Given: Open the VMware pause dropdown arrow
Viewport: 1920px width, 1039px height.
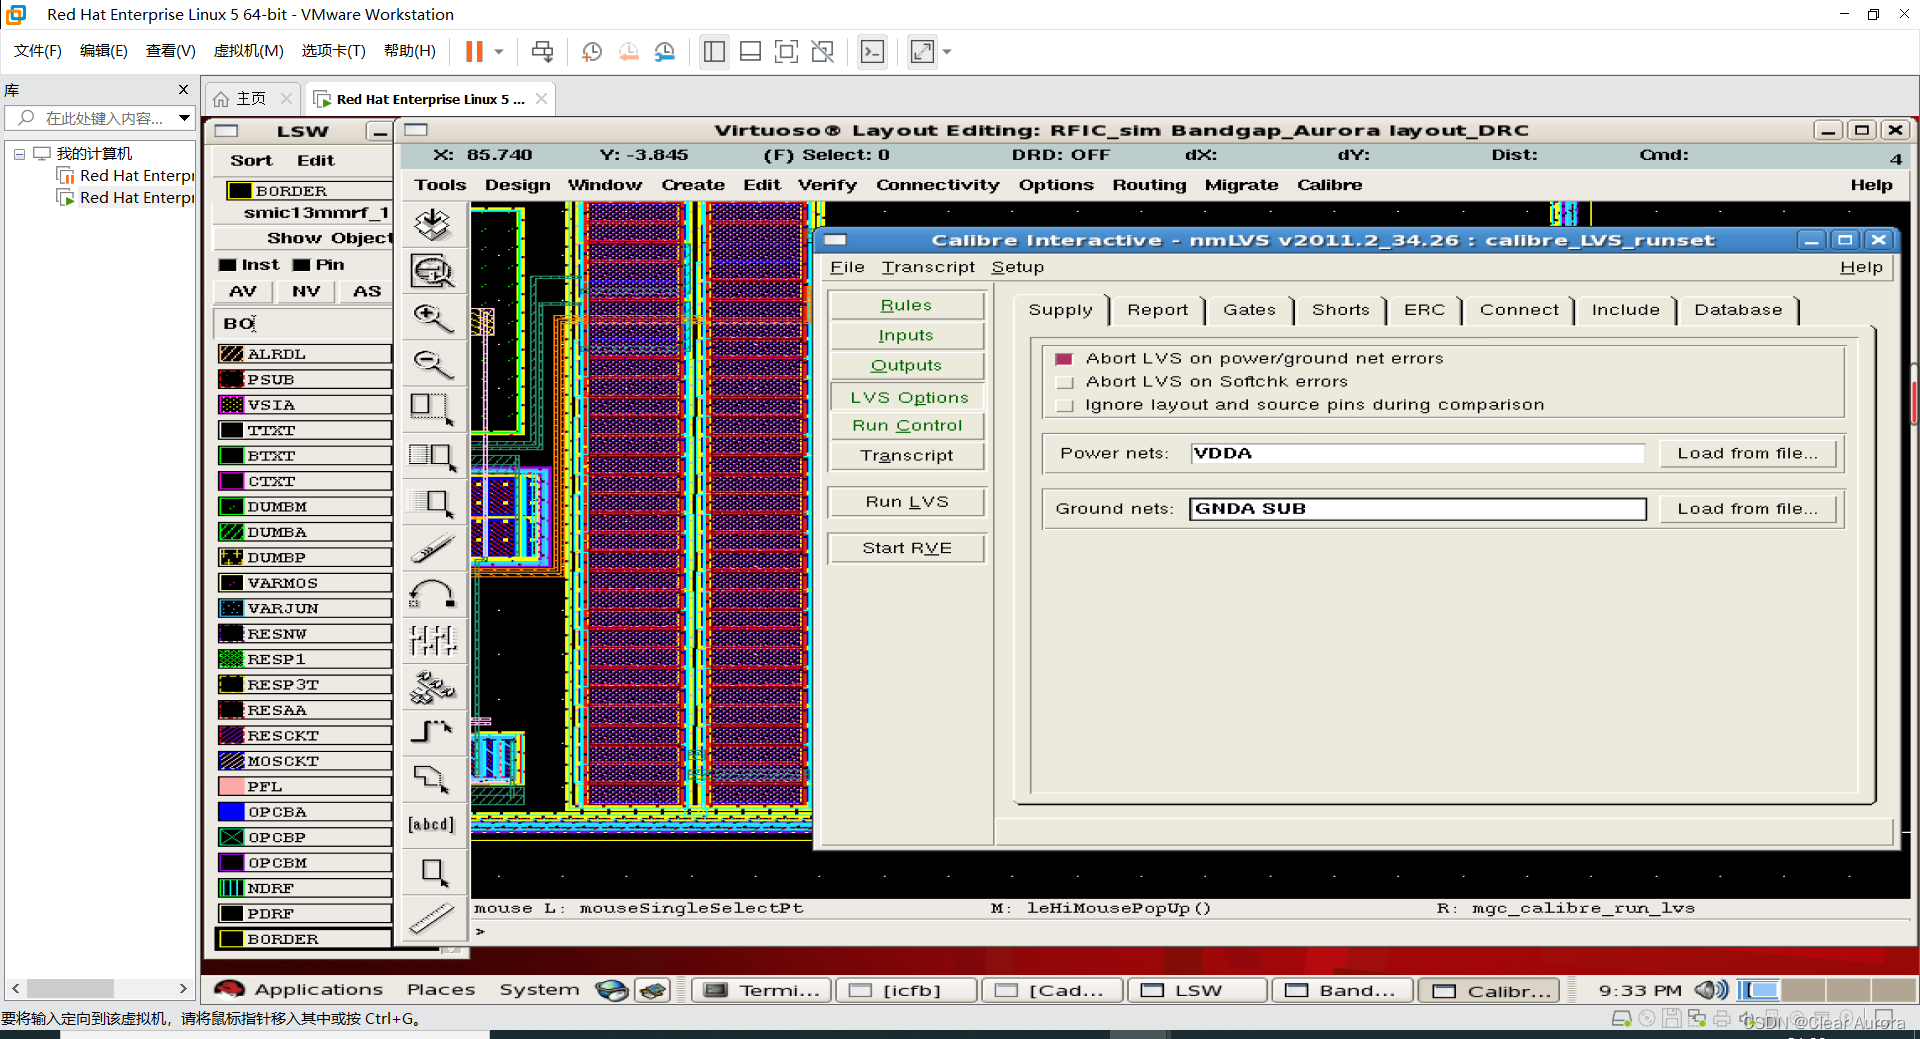Looking at the screenshot, I should tap(498, 51).
